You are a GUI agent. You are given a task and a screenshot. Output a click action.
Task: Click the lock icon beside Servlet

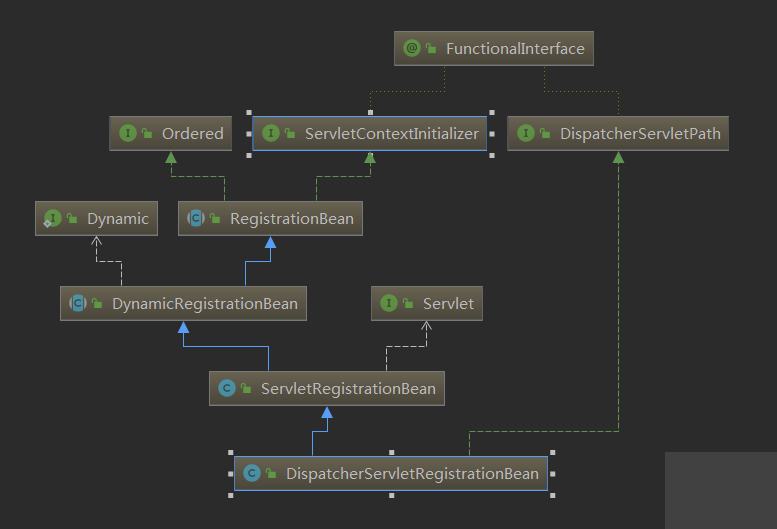click(408, 303)
